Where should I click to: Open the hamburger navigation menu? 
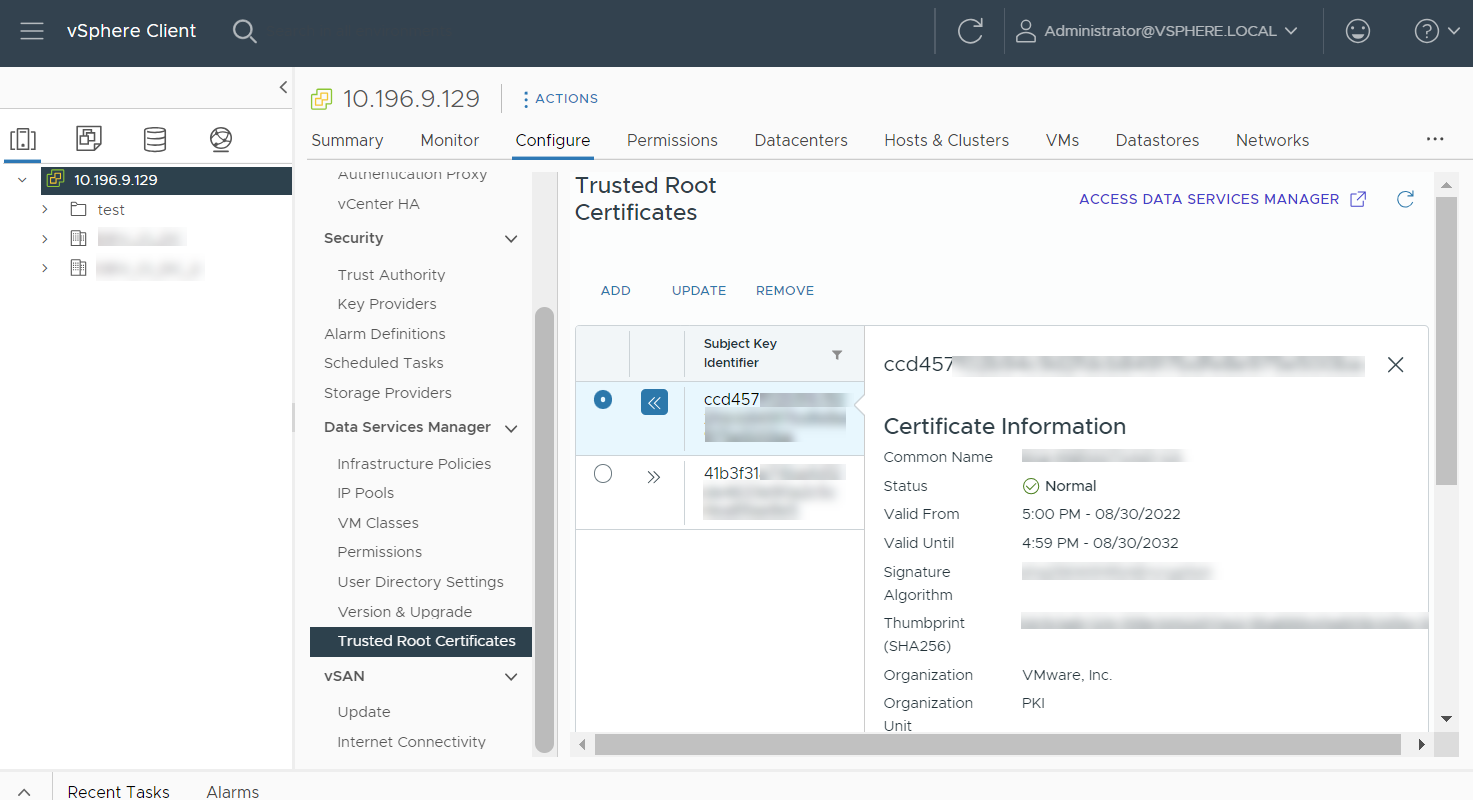tap(32, 31)
